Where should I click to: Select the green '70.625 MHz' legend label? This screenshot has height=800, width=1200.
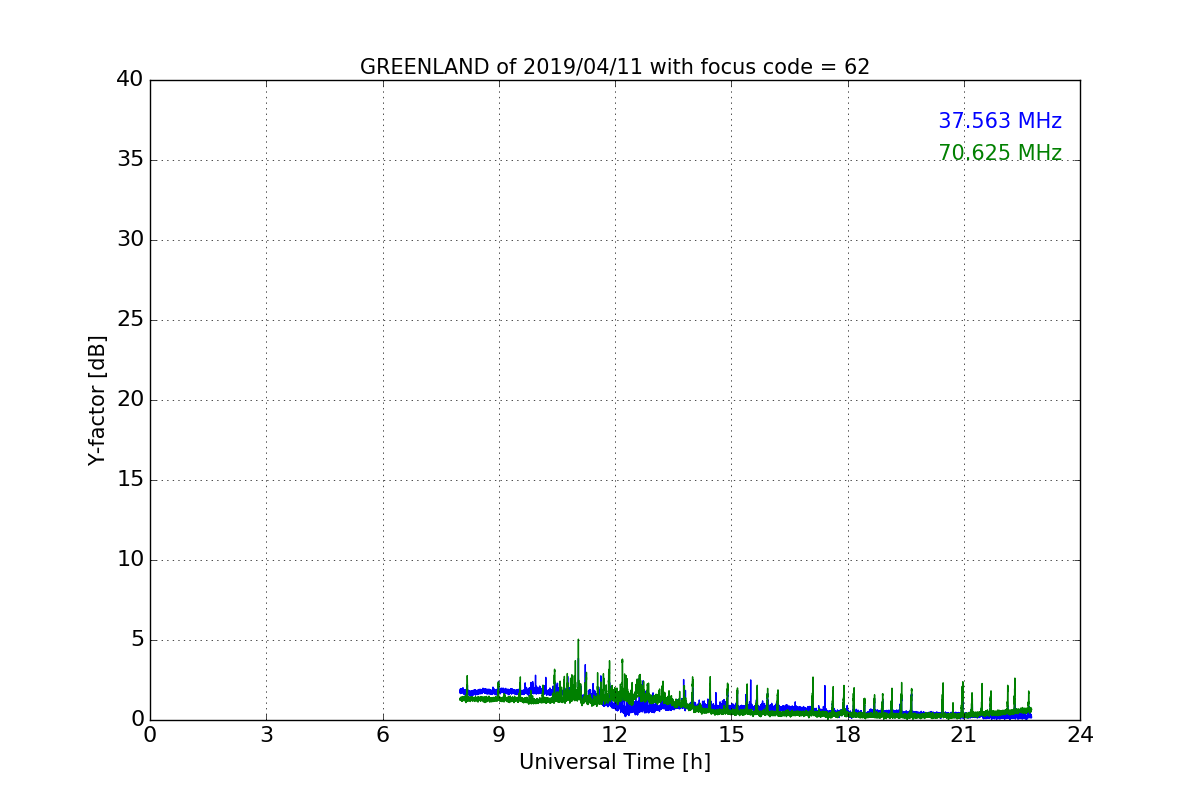1000,153
